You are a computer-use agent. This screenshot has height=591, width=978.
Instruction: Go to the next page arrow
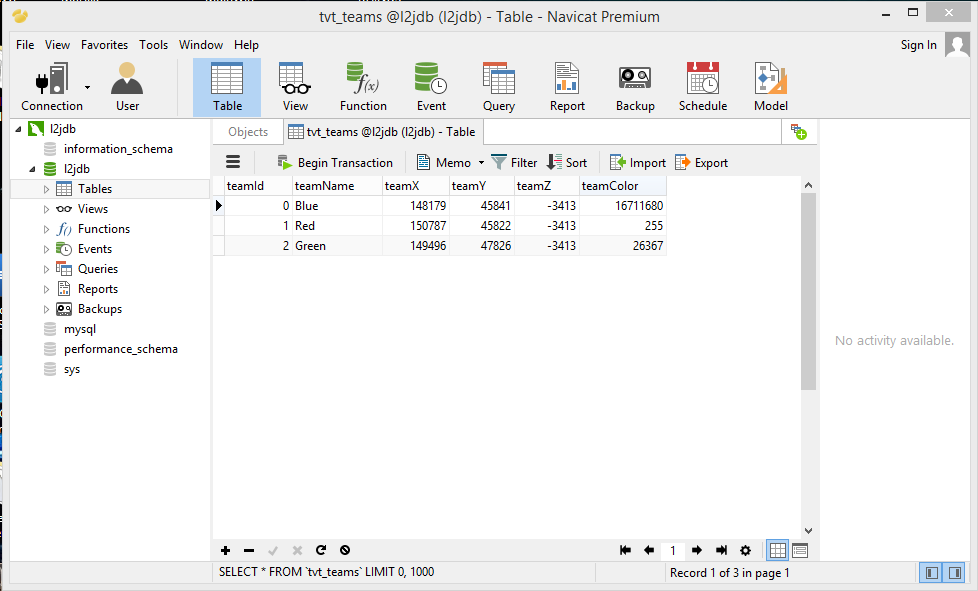[697, 550]
